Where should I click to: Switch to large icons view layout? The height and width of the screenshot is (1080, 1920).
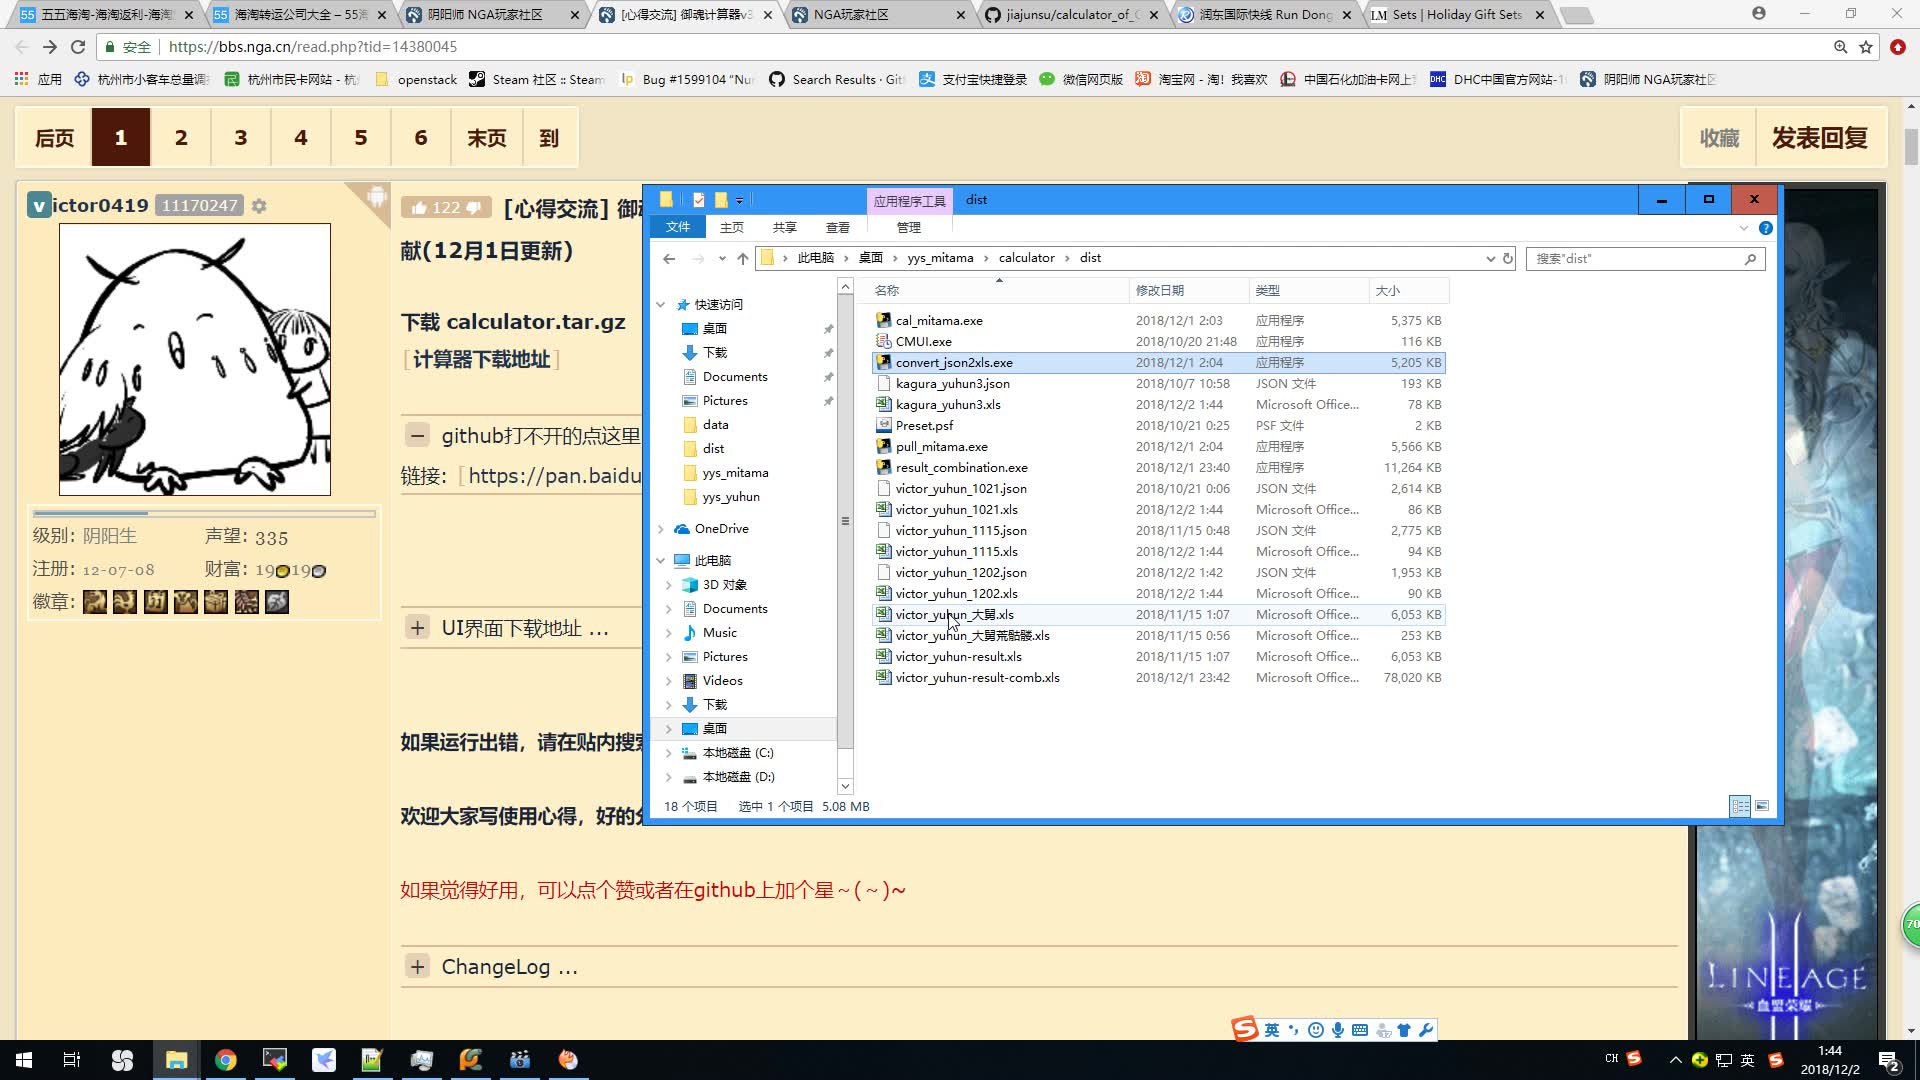(1762, 806)
